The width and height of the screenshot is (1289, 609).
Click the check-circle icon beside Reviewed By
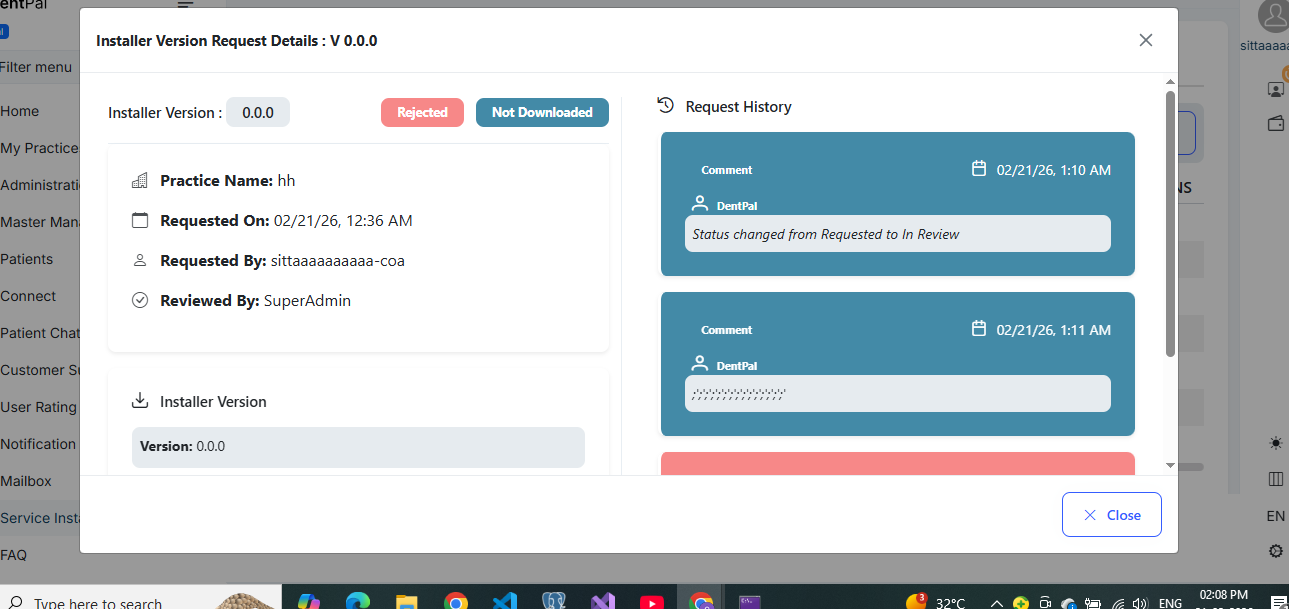tap(140, 300)
